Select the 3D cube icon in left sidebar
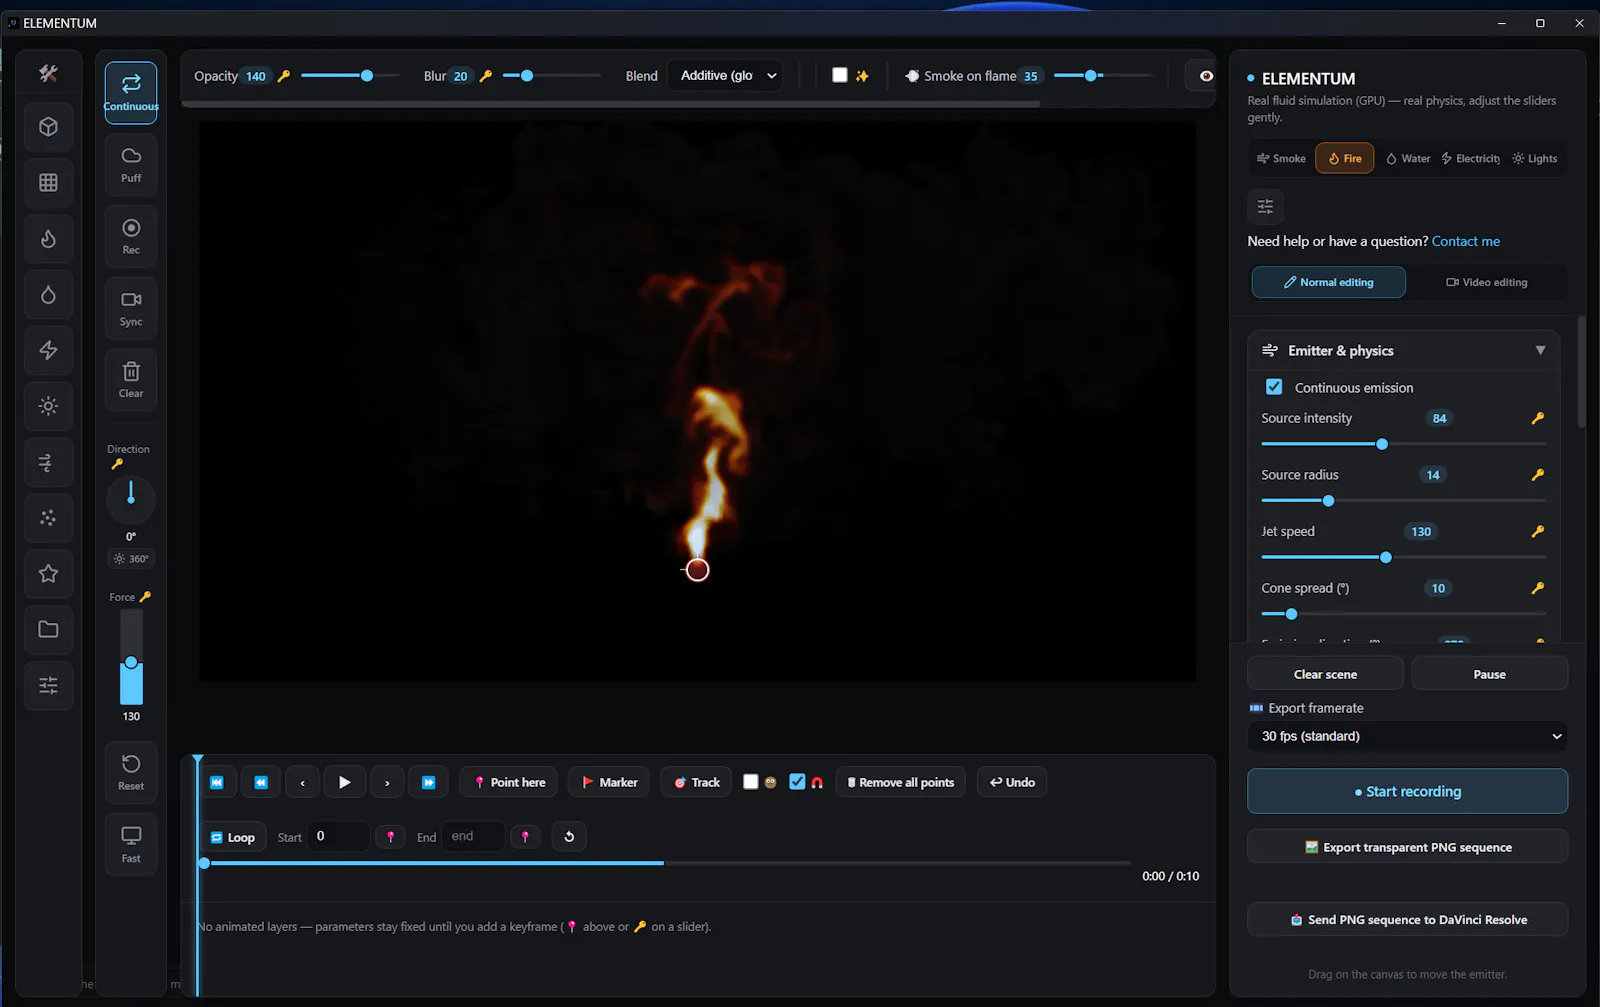The width and height of the screenshot is (1600, 1007). click(48, 127)
